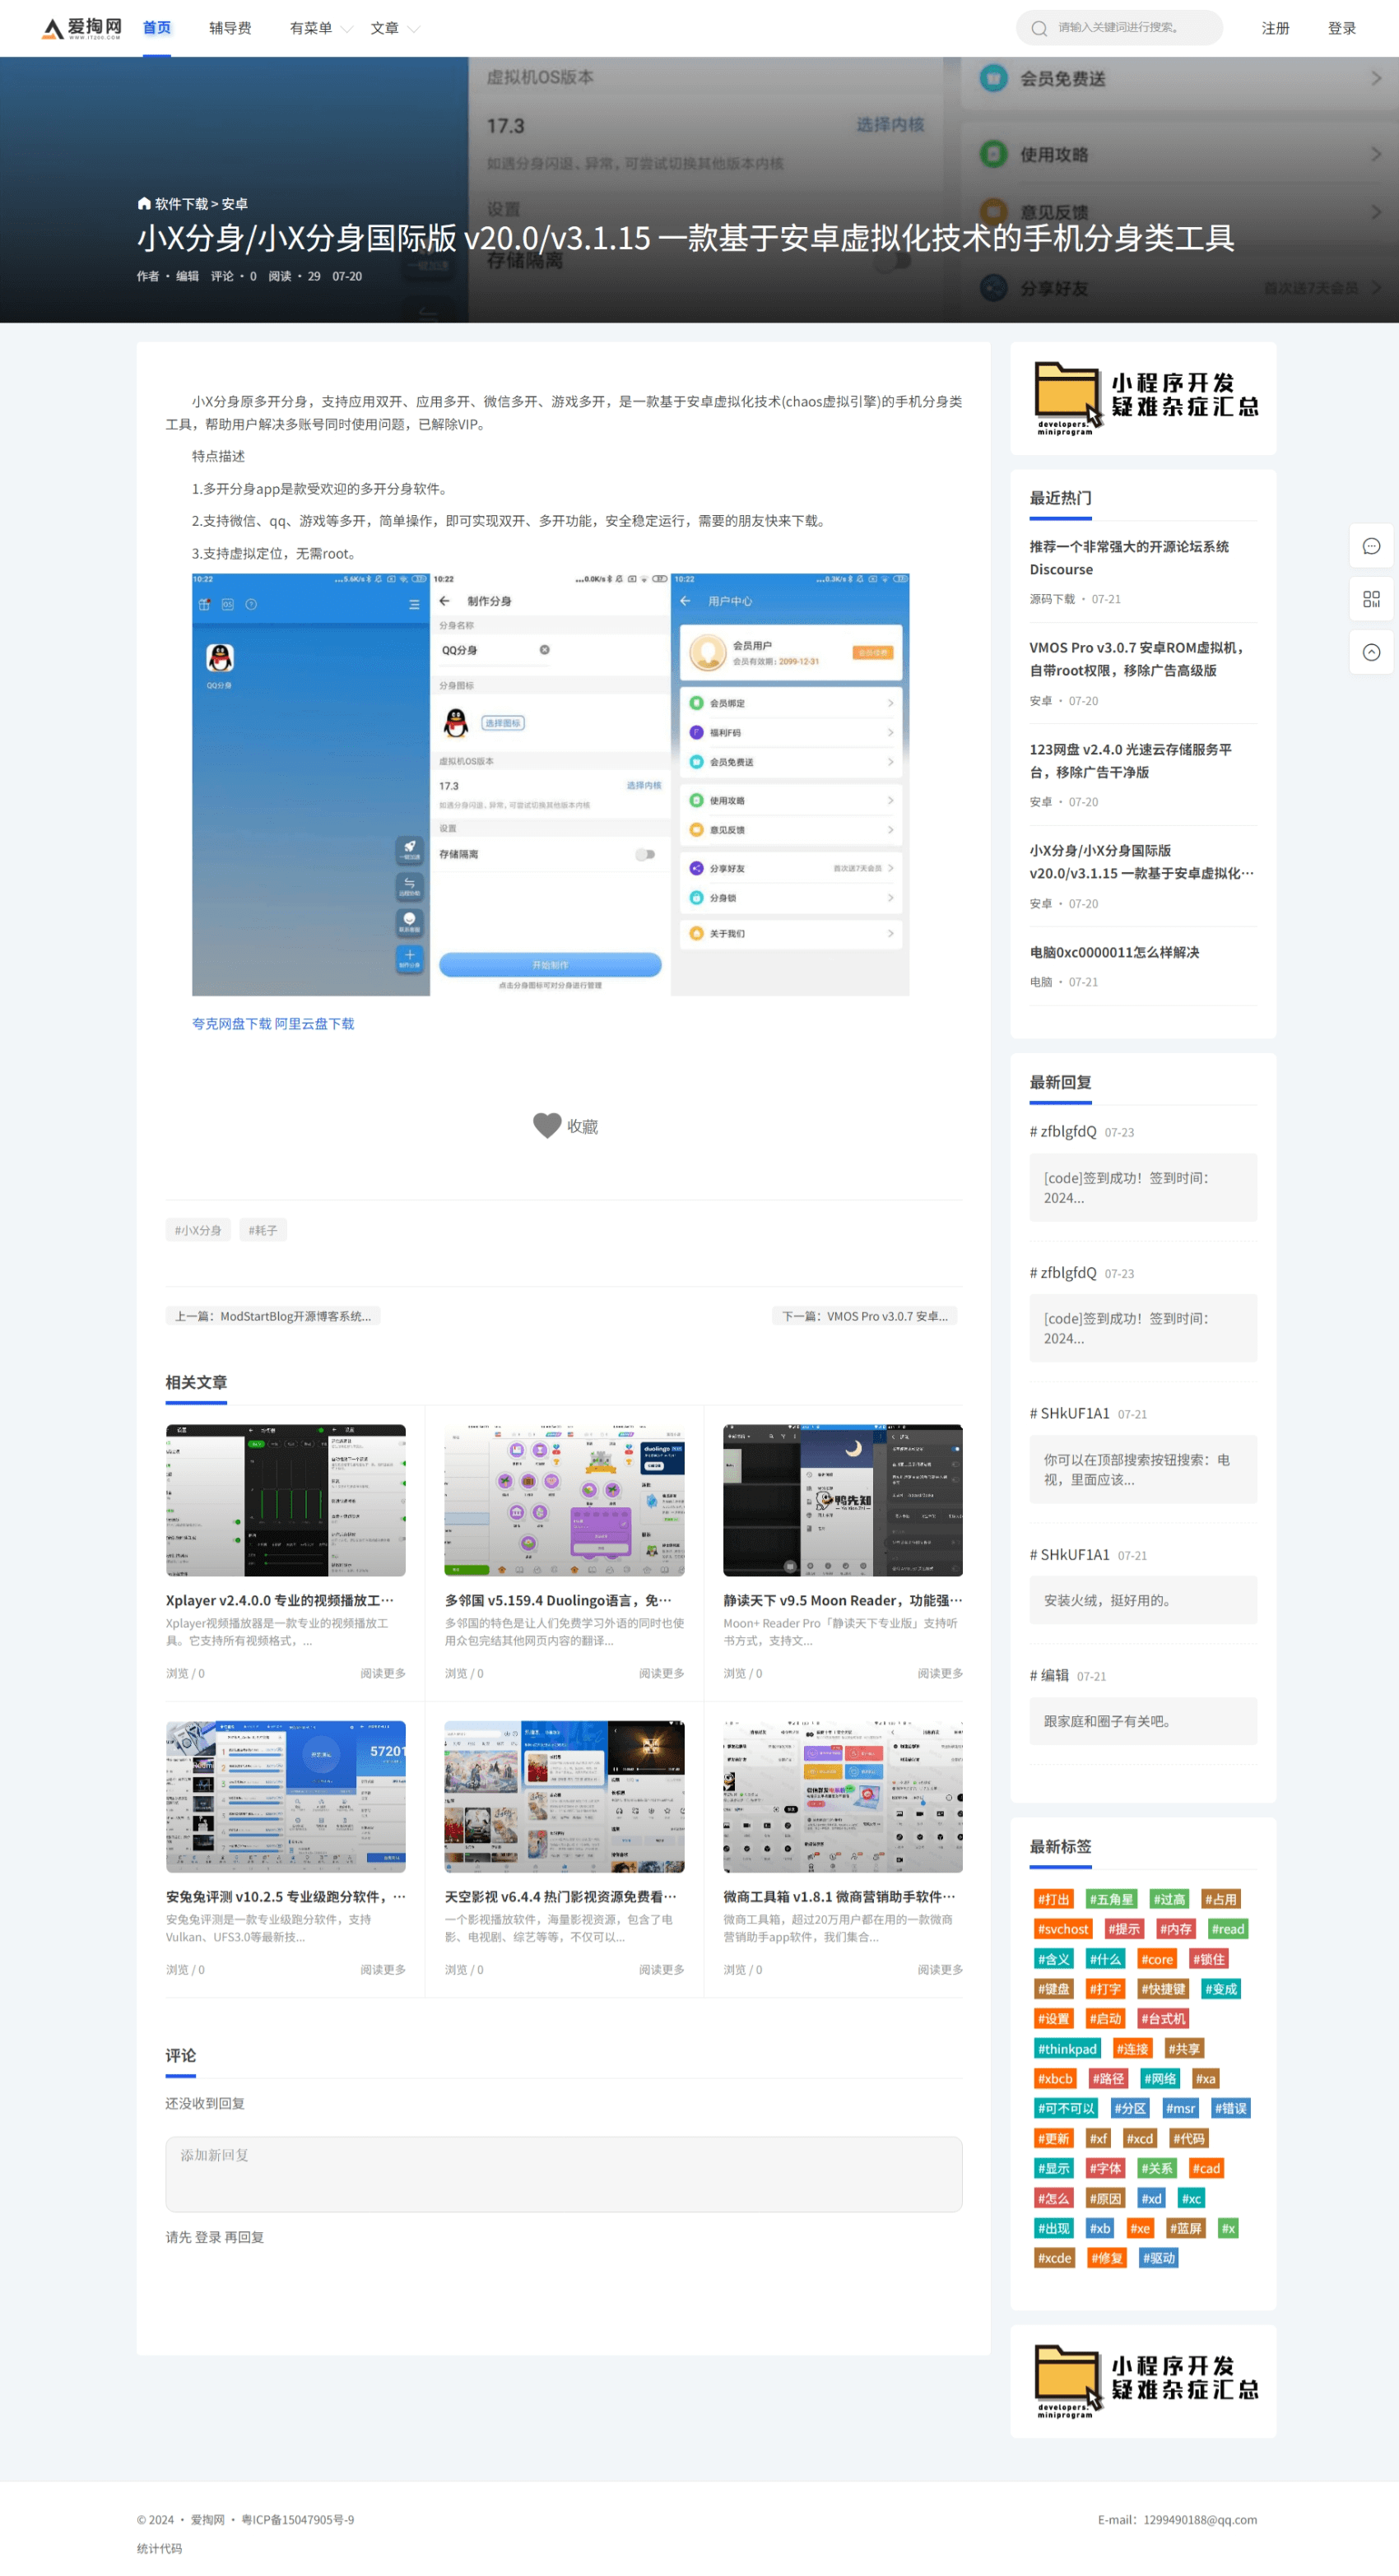1399x2576 pixels.
Task: Click the #svchost tag
Action: [x=1063, y=1929]
